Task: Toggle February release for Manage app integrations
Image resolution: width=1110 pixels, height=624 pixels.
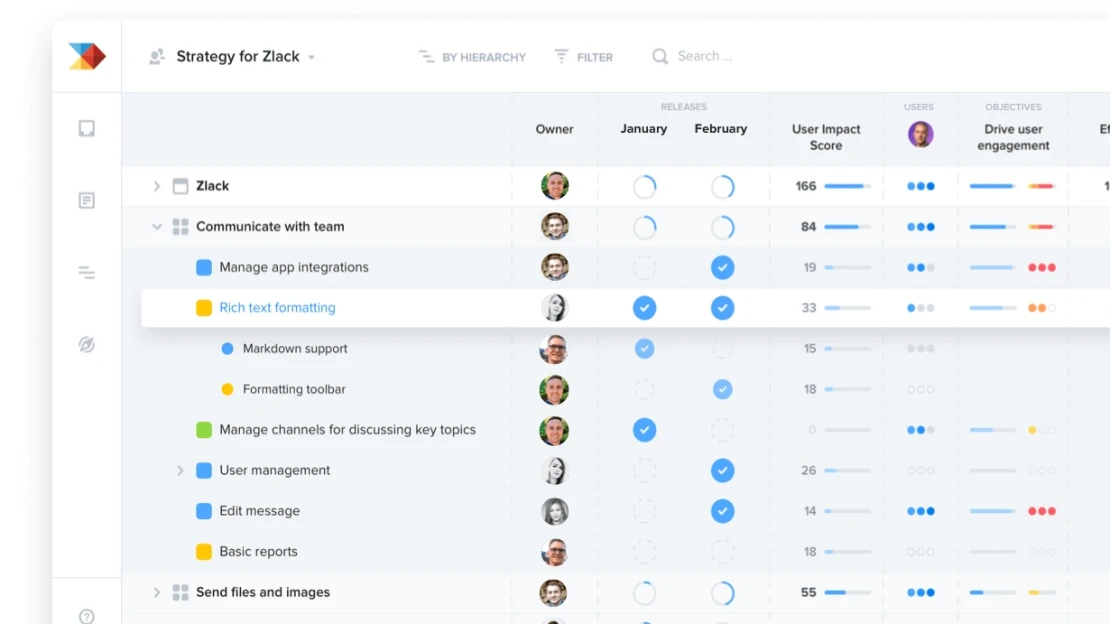Action: tap(722, 268)
